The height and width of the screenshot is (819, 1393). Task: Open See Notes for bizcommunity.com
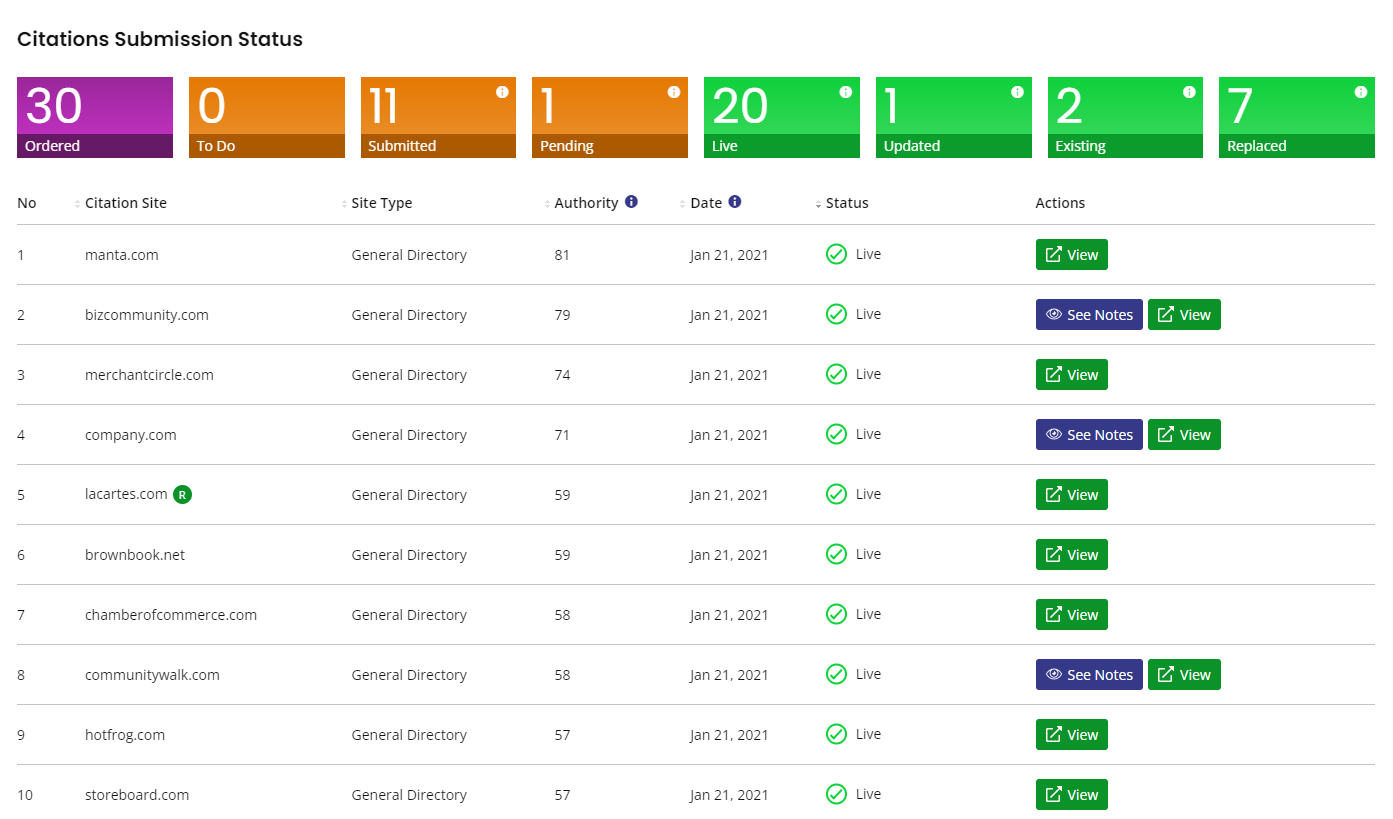click(x=1089, y=315)
